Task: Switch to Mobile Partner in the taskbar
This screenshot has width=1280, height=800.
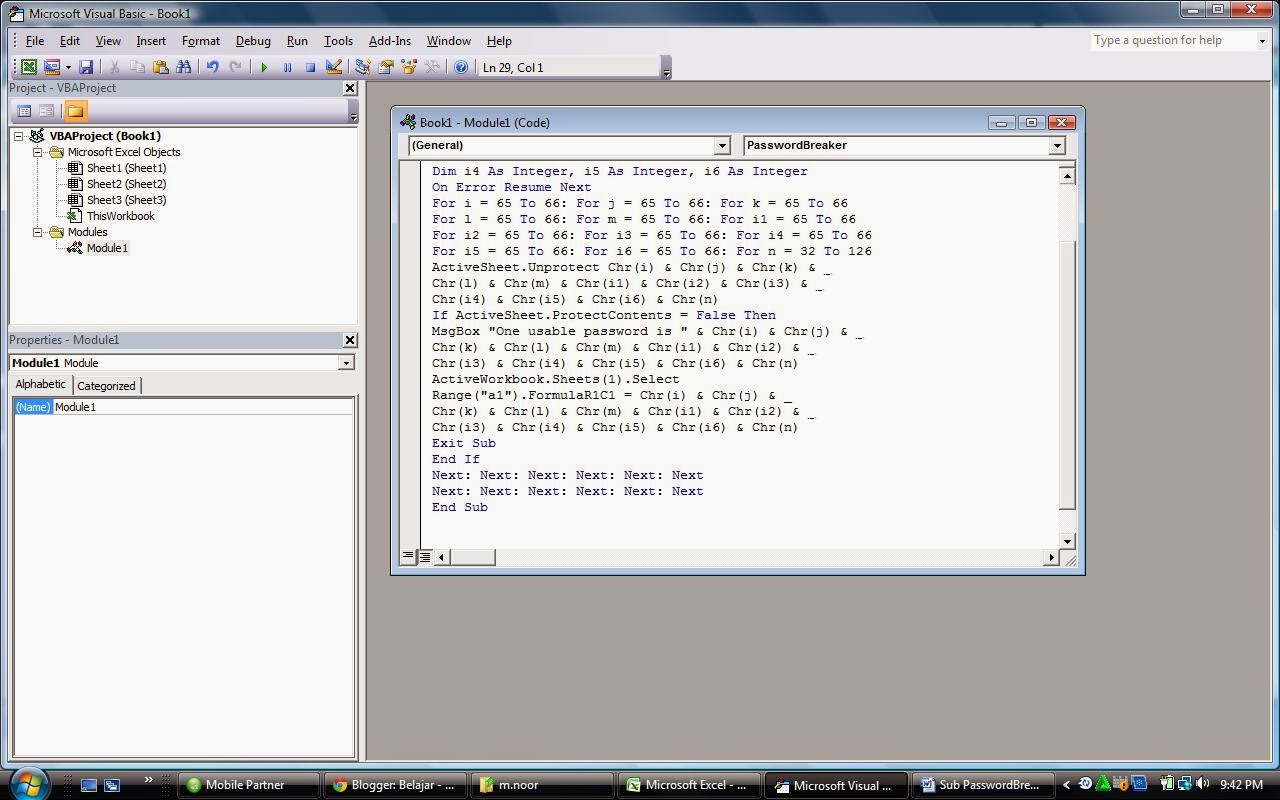Action: tap(249, 785)
